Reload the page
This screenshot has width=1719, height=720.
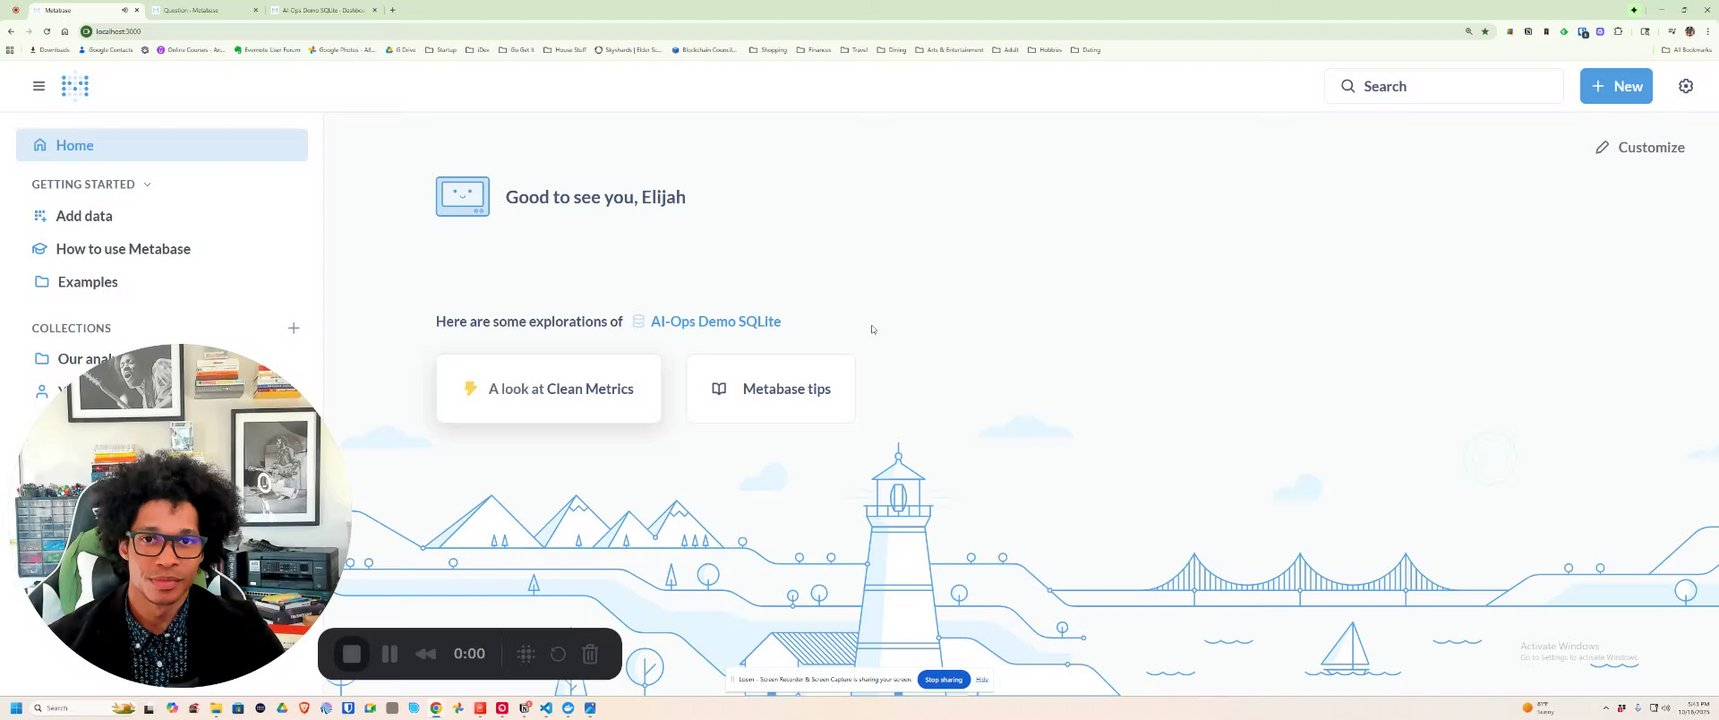pos(47,31)
